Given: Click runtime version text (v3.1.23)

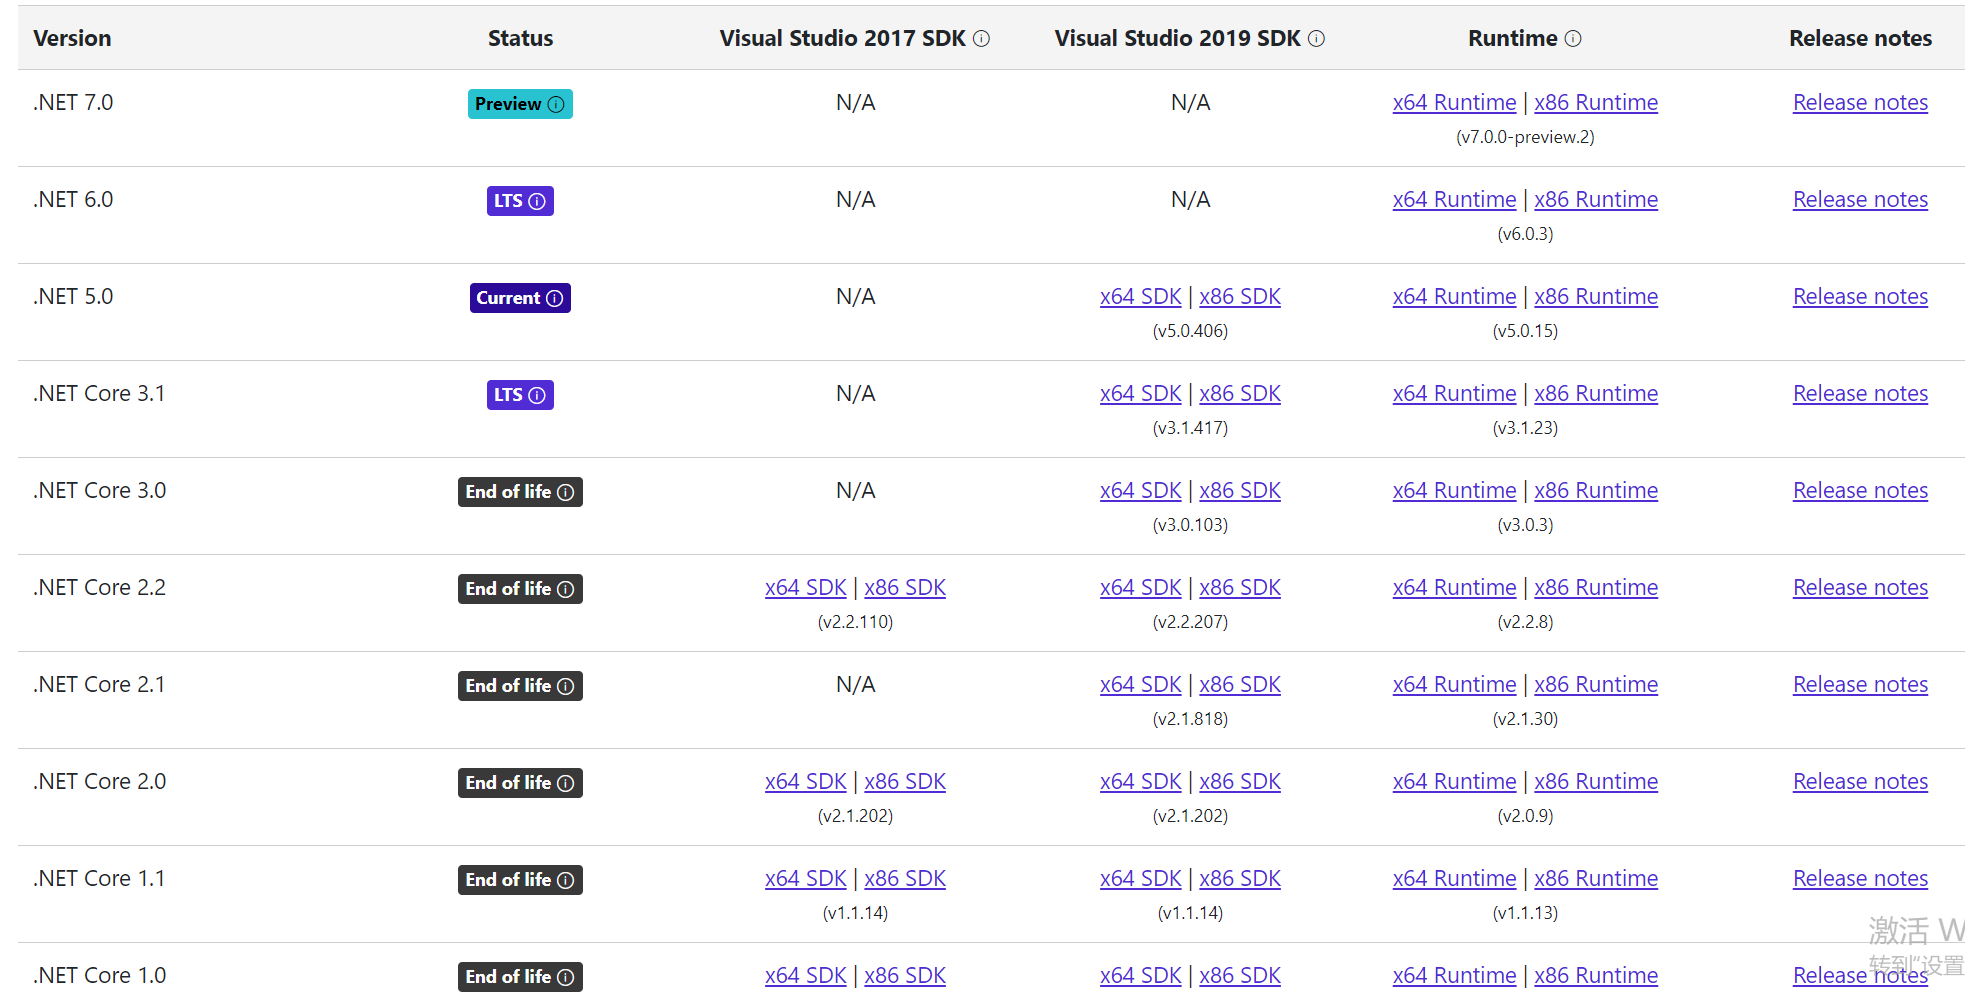Looking at the screenshot, I should click(x=1525, y=428).
